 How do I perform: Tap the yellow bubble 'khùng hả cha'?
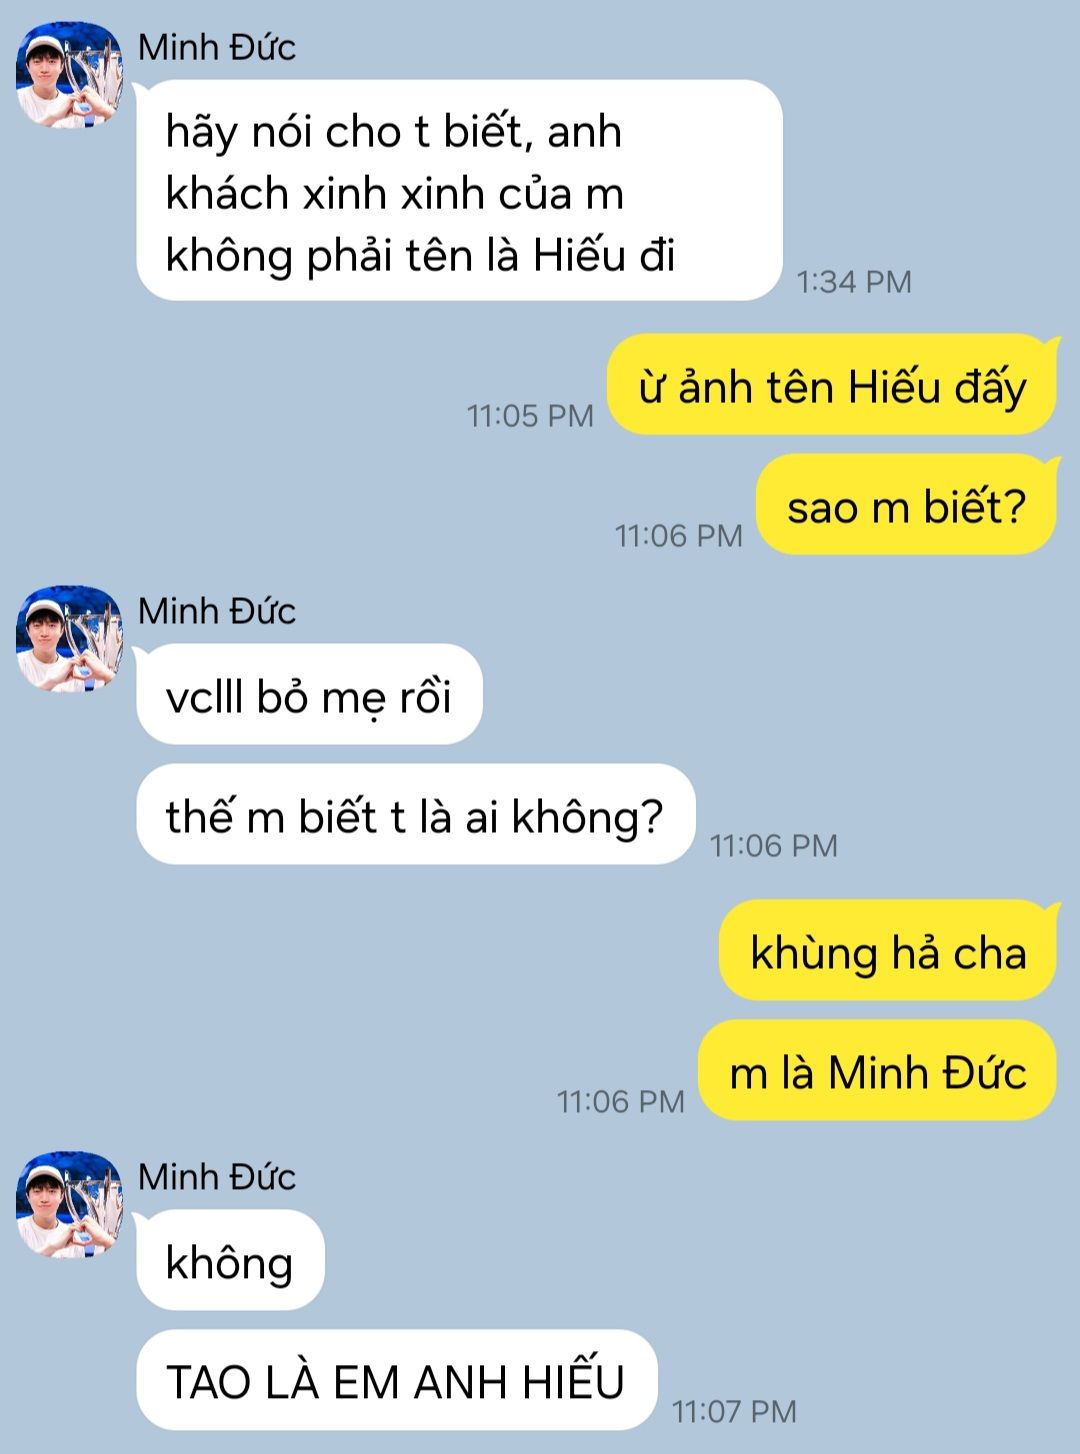click(x=888, y=950)
